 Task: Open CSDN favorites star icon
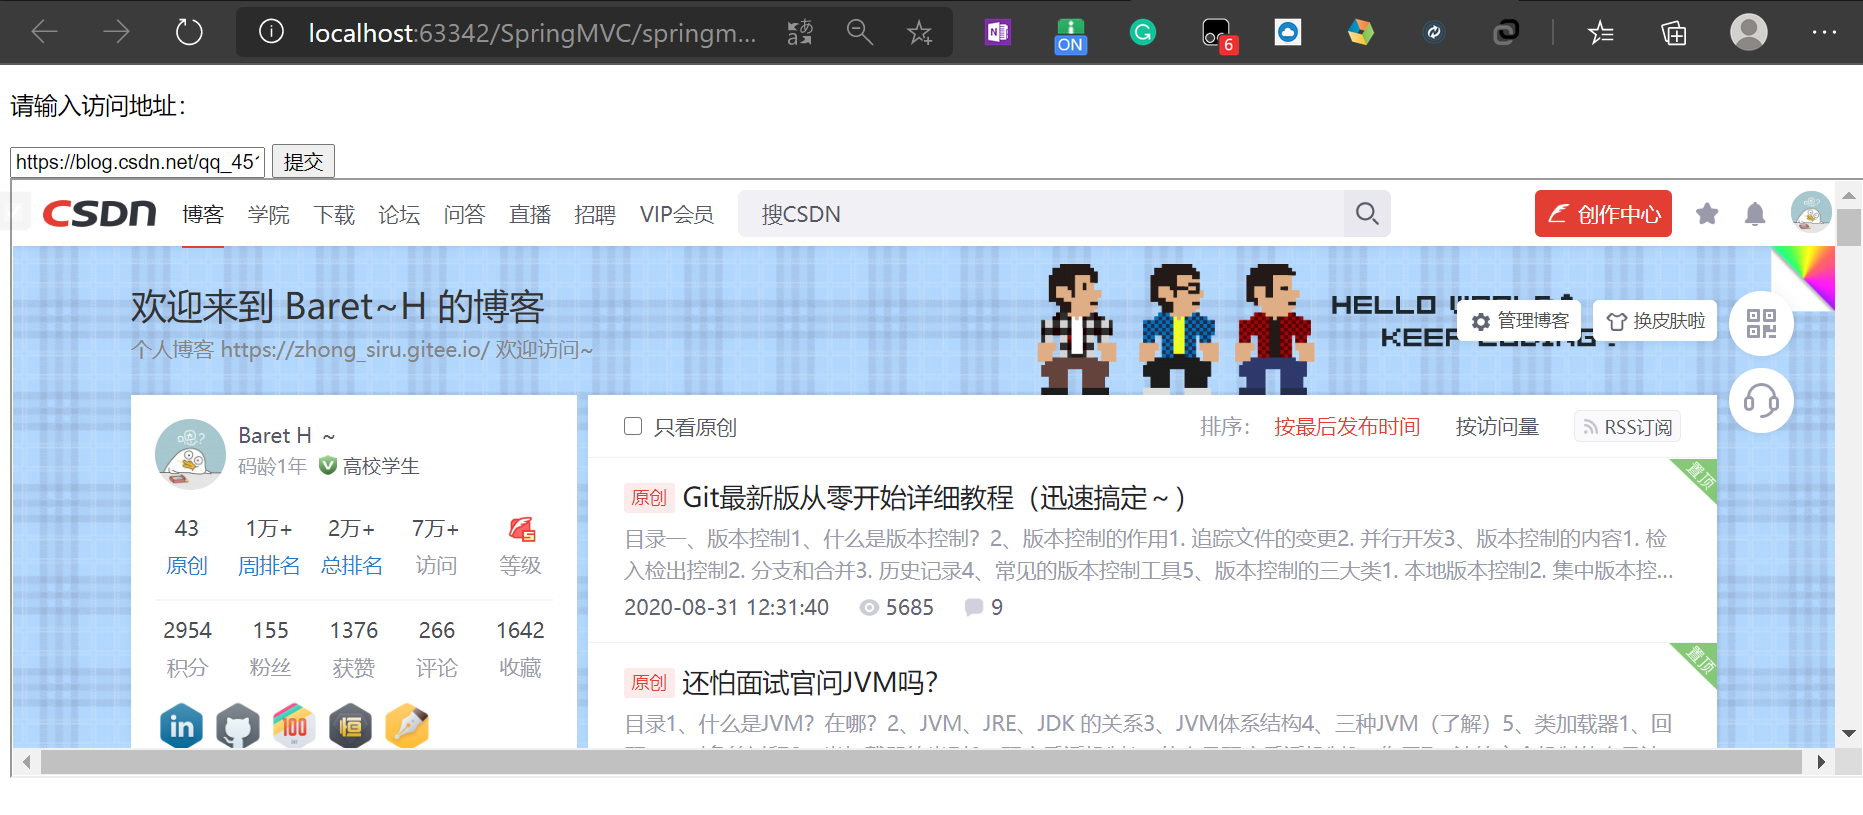(1707, 213)
